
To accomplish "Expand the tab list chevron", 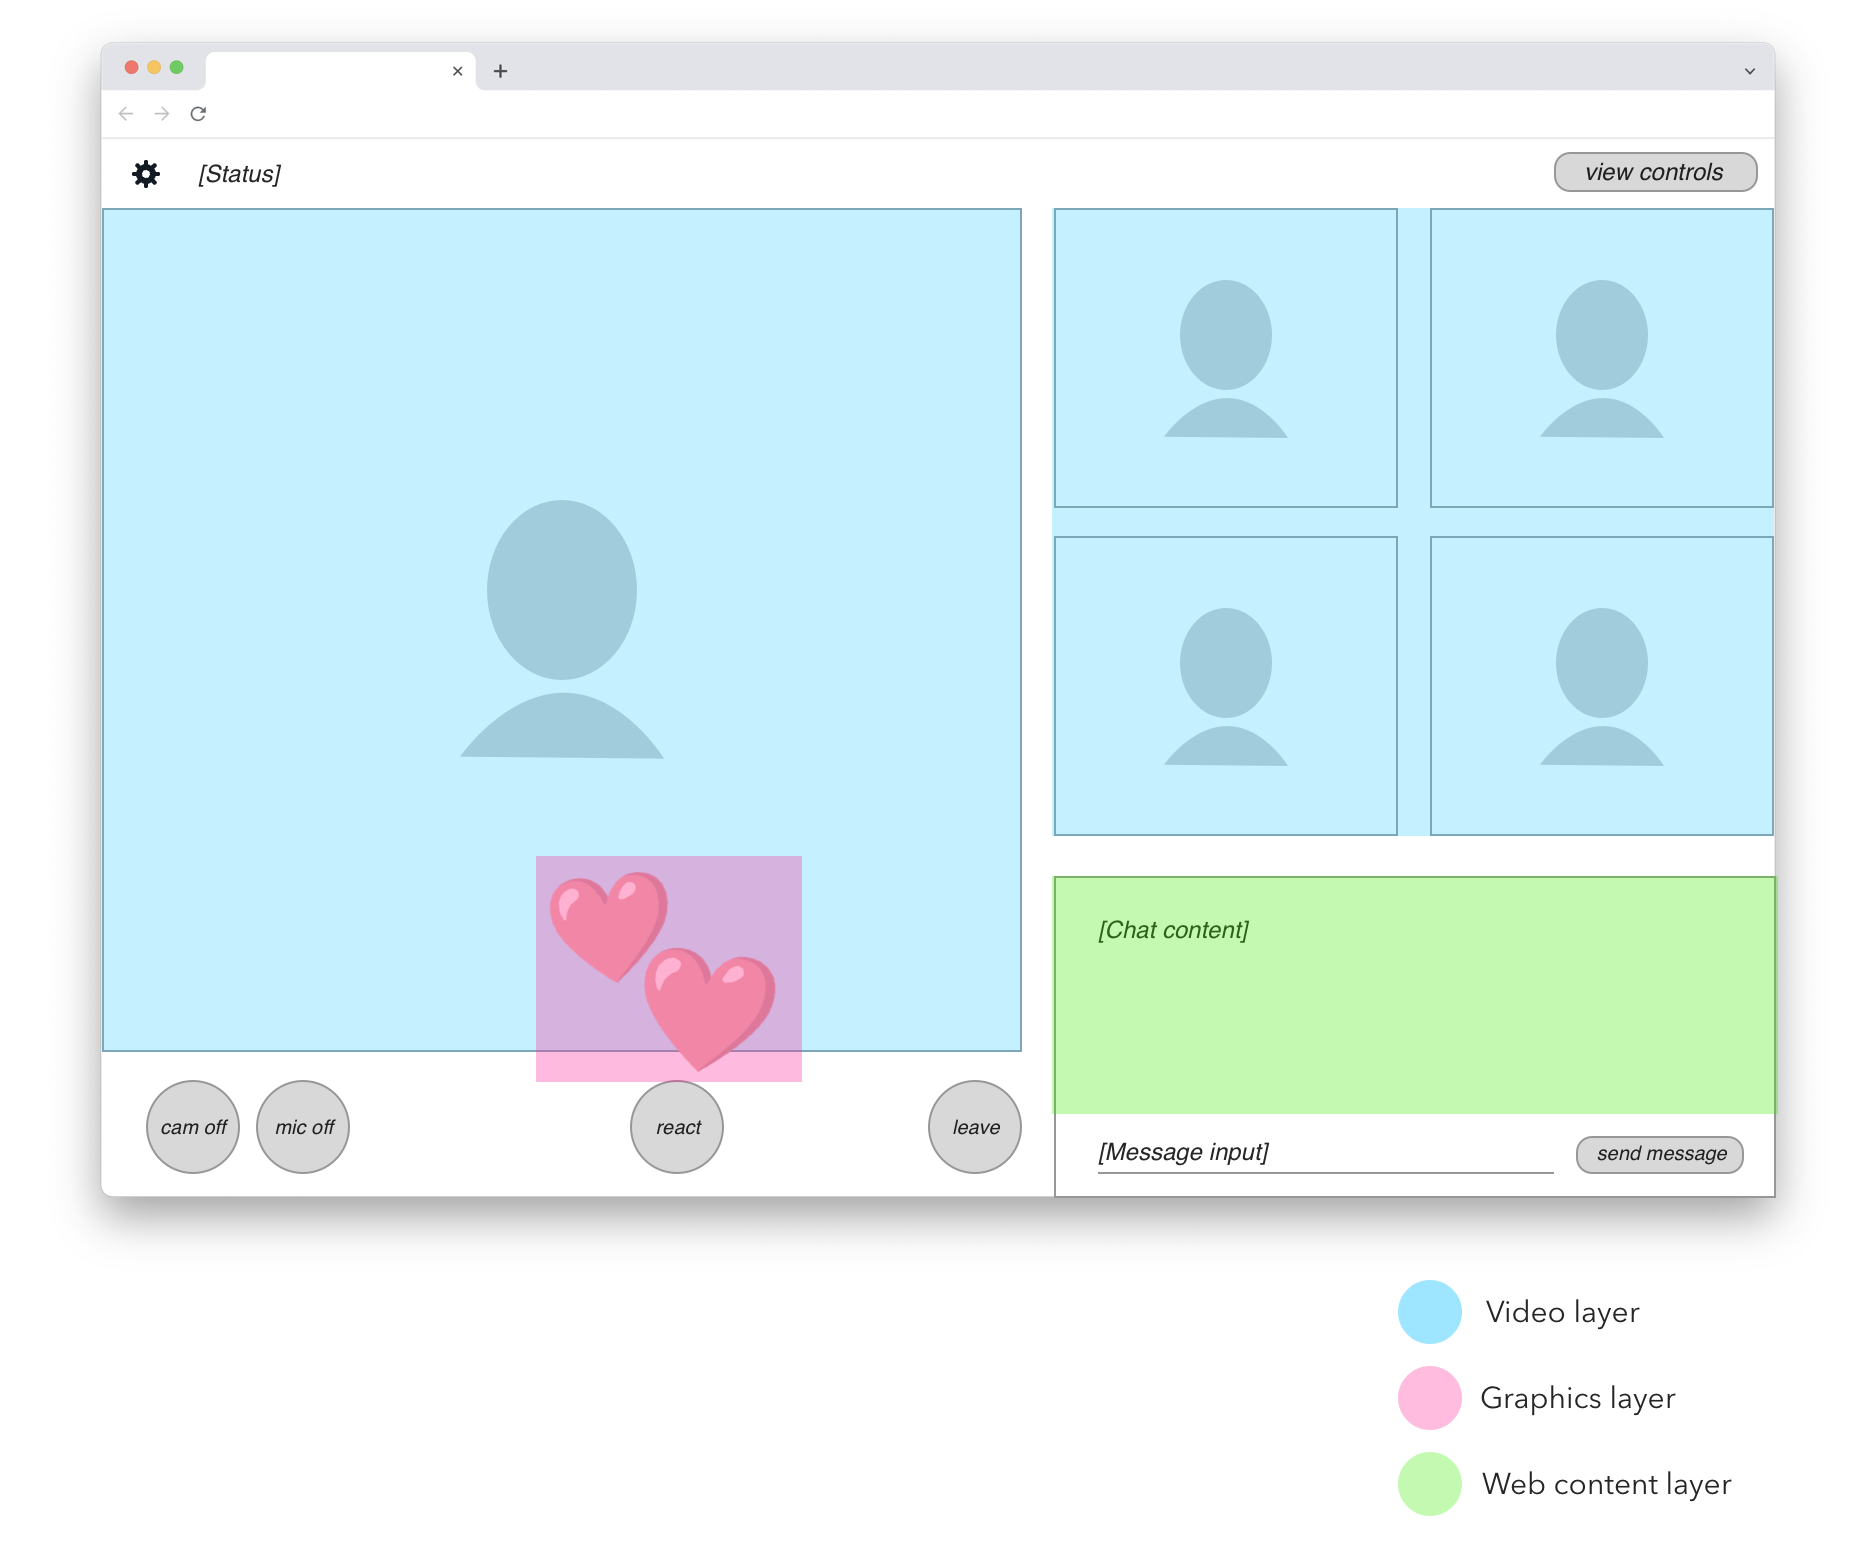I will point(1749,71).
